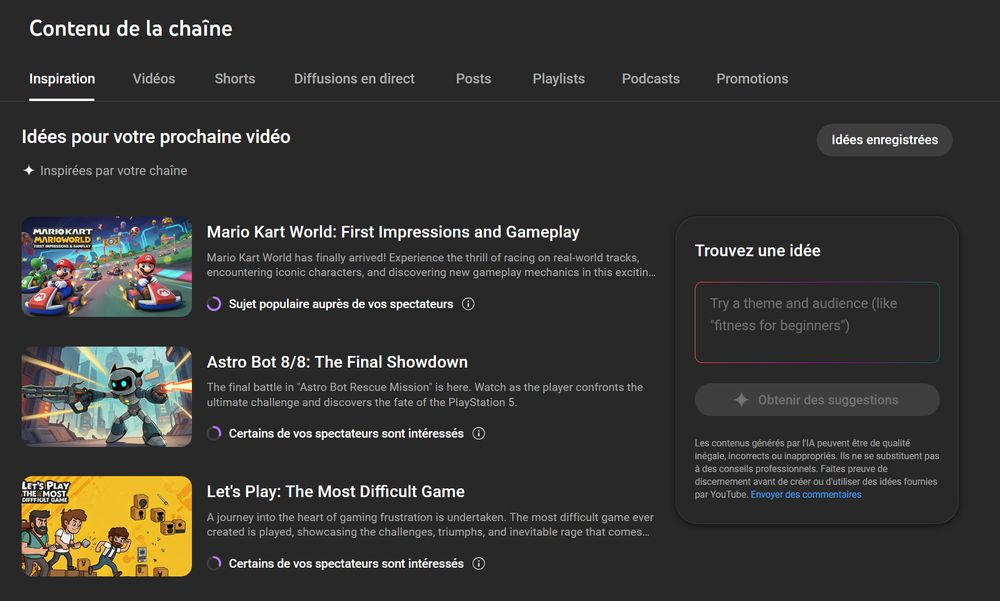Click the "Idées pour votre prochaine vidéo" heading

(156, 137)
